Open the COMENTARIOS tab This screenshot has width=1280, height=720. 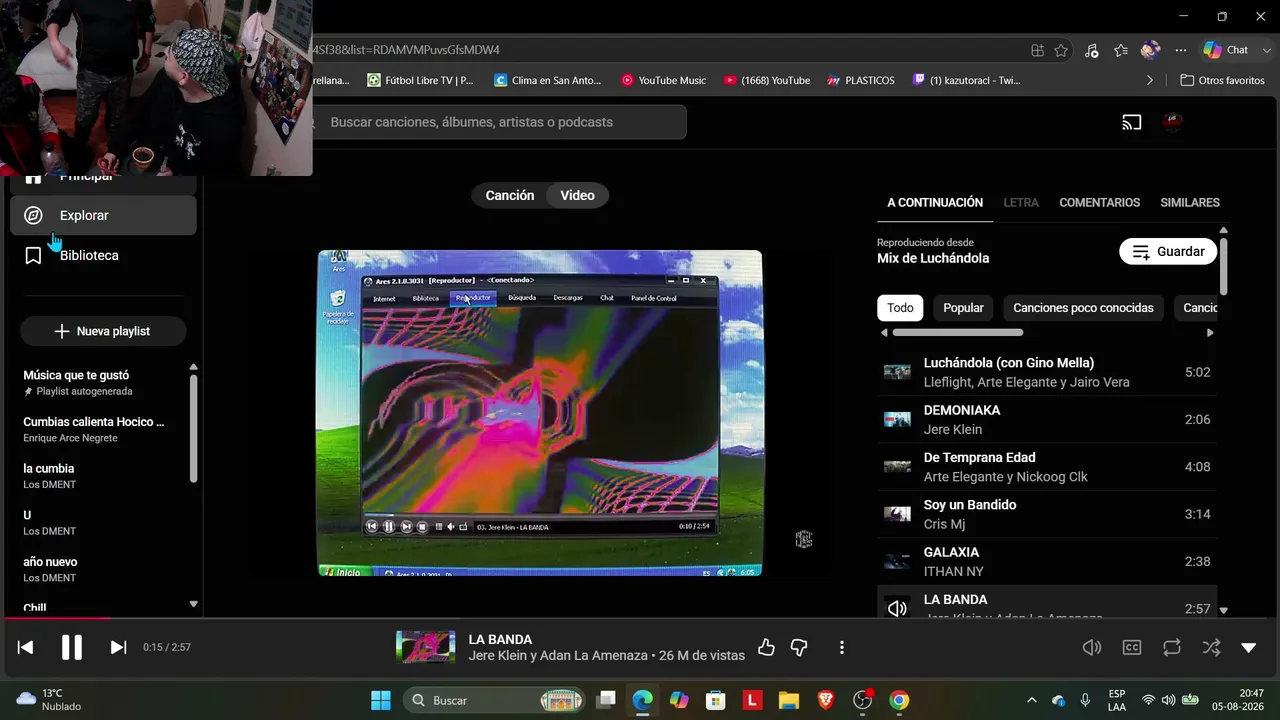tap(1100, 202)
